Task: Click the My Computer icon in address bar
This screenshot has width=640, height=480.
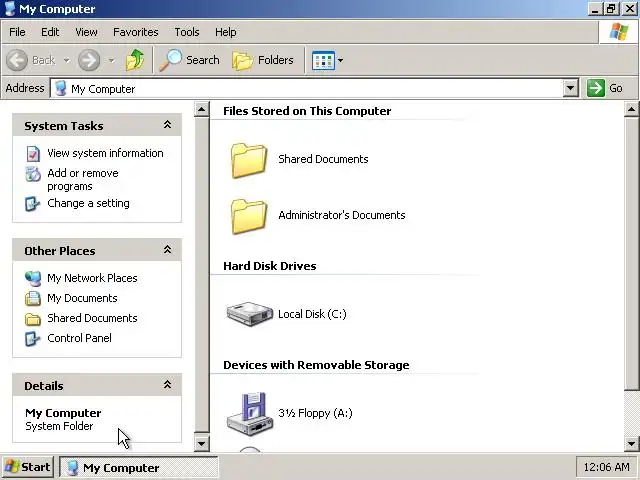Action: [60, 89]
